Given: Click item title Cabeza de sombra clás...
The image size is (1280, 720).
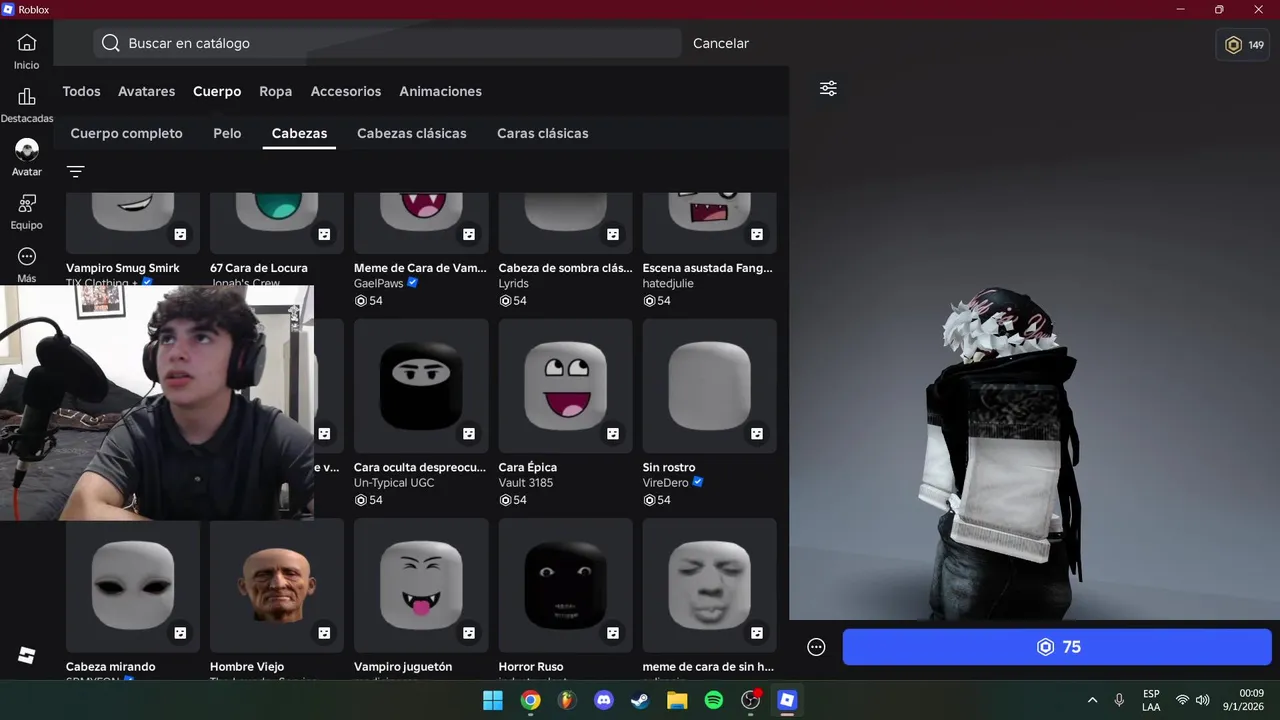Looking at the screenshot, I should coord(565,268).
